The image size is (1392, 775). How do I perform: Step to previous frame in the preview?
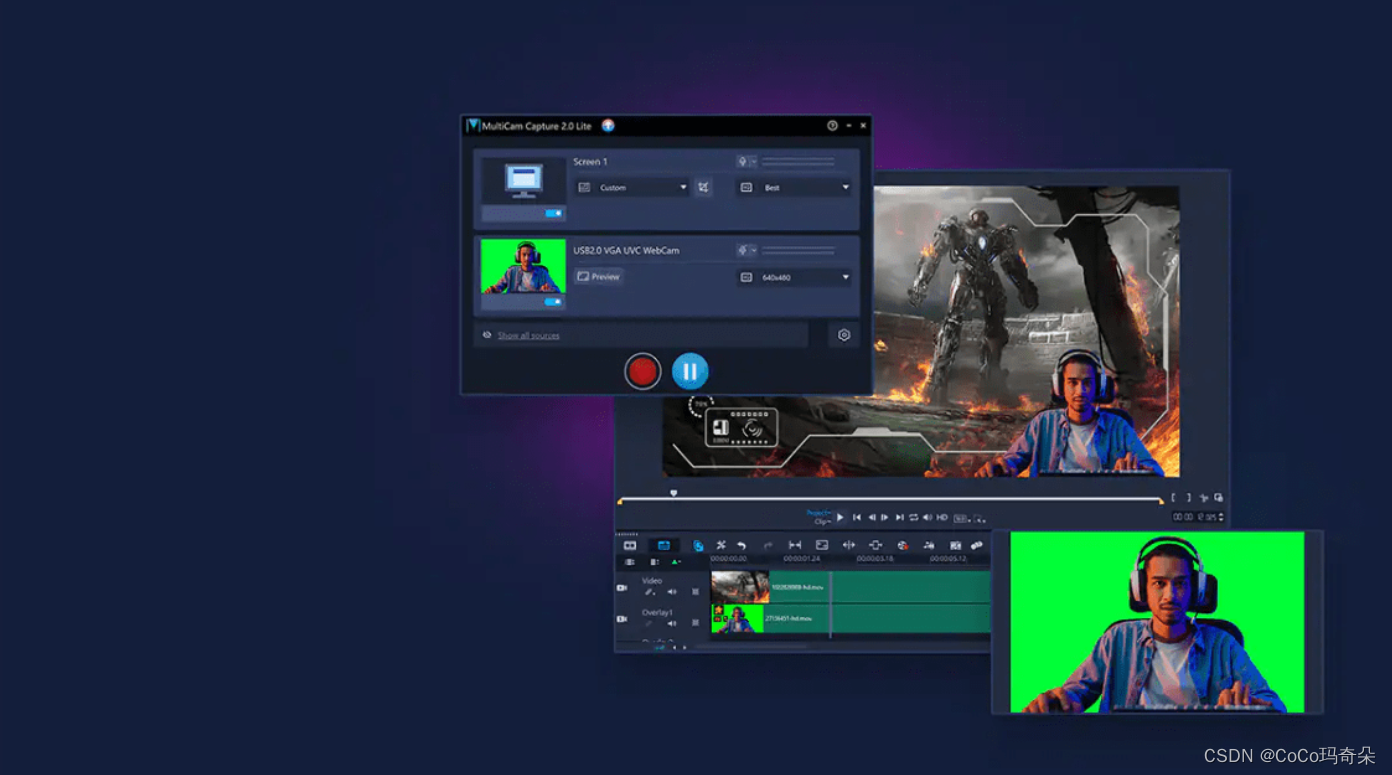(x=871, y=517)
